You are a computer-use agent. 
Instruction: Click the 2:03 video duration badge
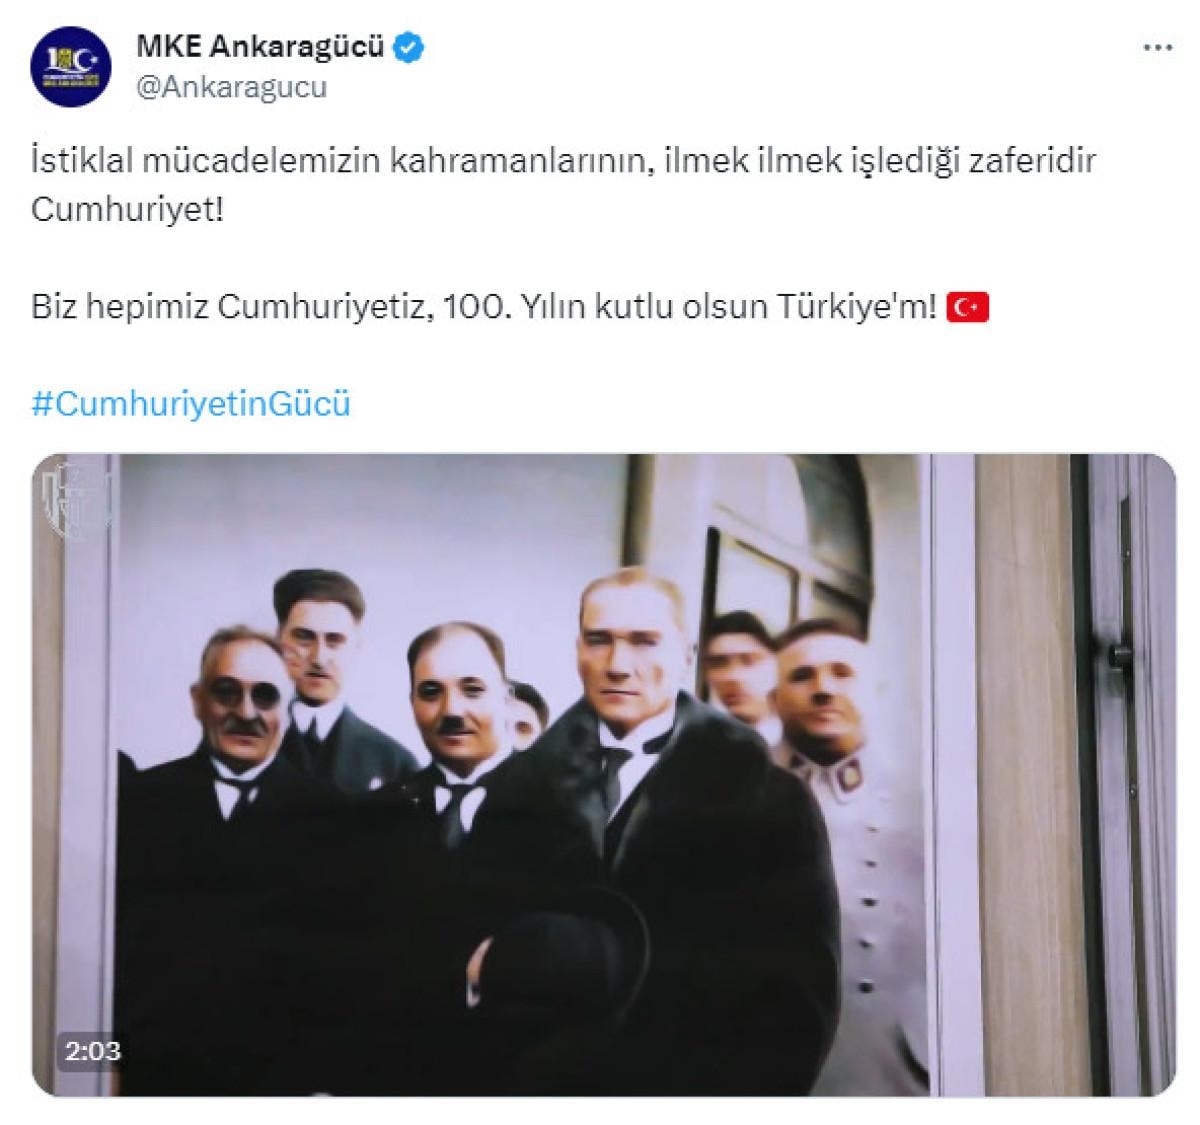coord(93,1051)
